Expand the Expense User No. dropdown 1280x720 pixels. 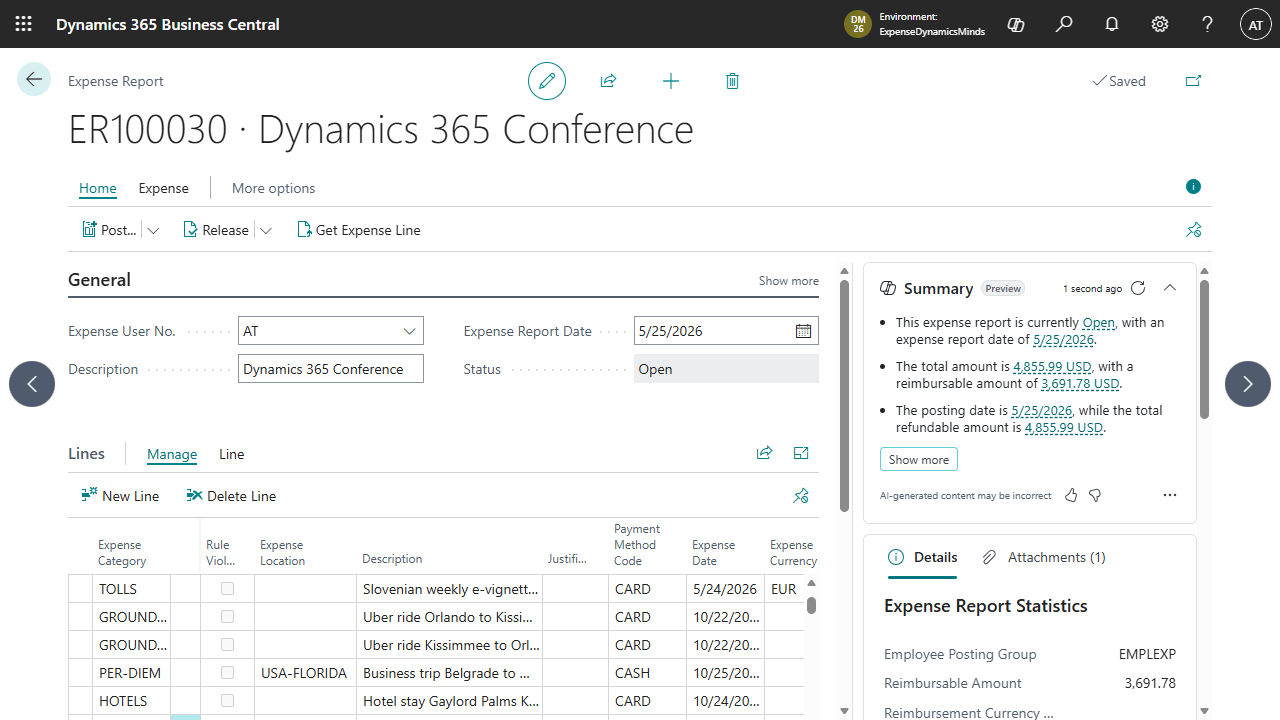click(409, 331)
